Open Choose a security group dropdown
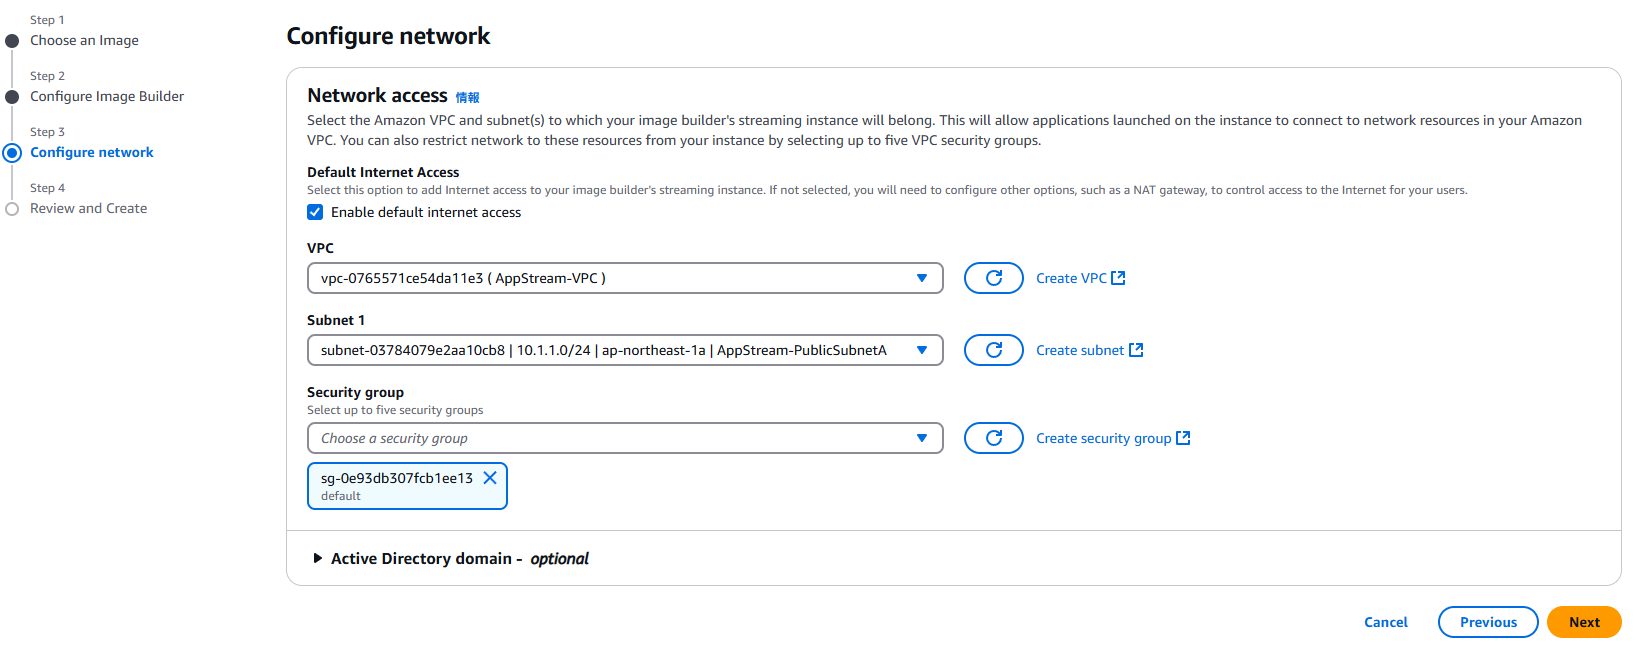1640x661 pixels. [x=625, y=438]
